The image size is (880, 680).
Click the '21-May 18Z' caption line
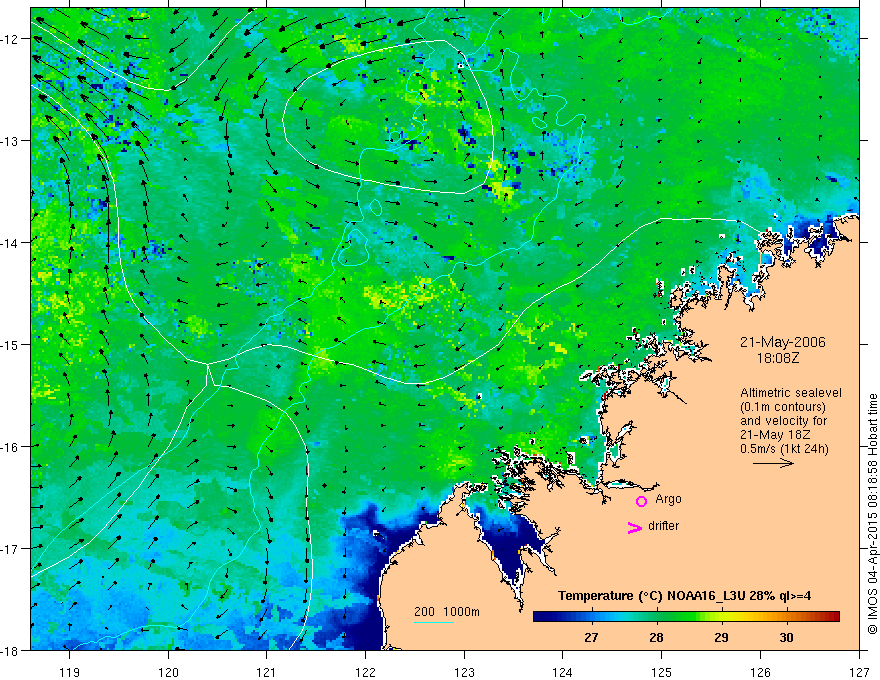pyautogui.click(x=775, y=435)
